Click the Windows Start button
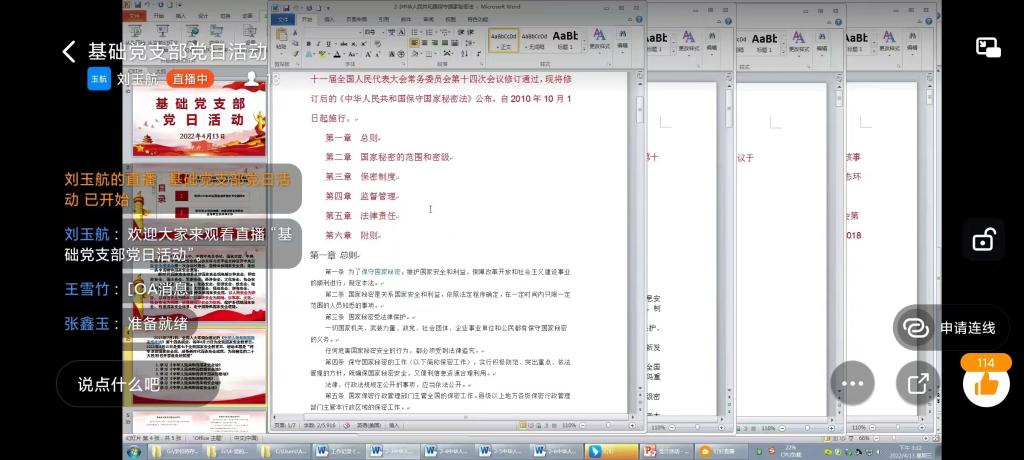Viewport: 1024px width, 460px height. pos(133,451)
